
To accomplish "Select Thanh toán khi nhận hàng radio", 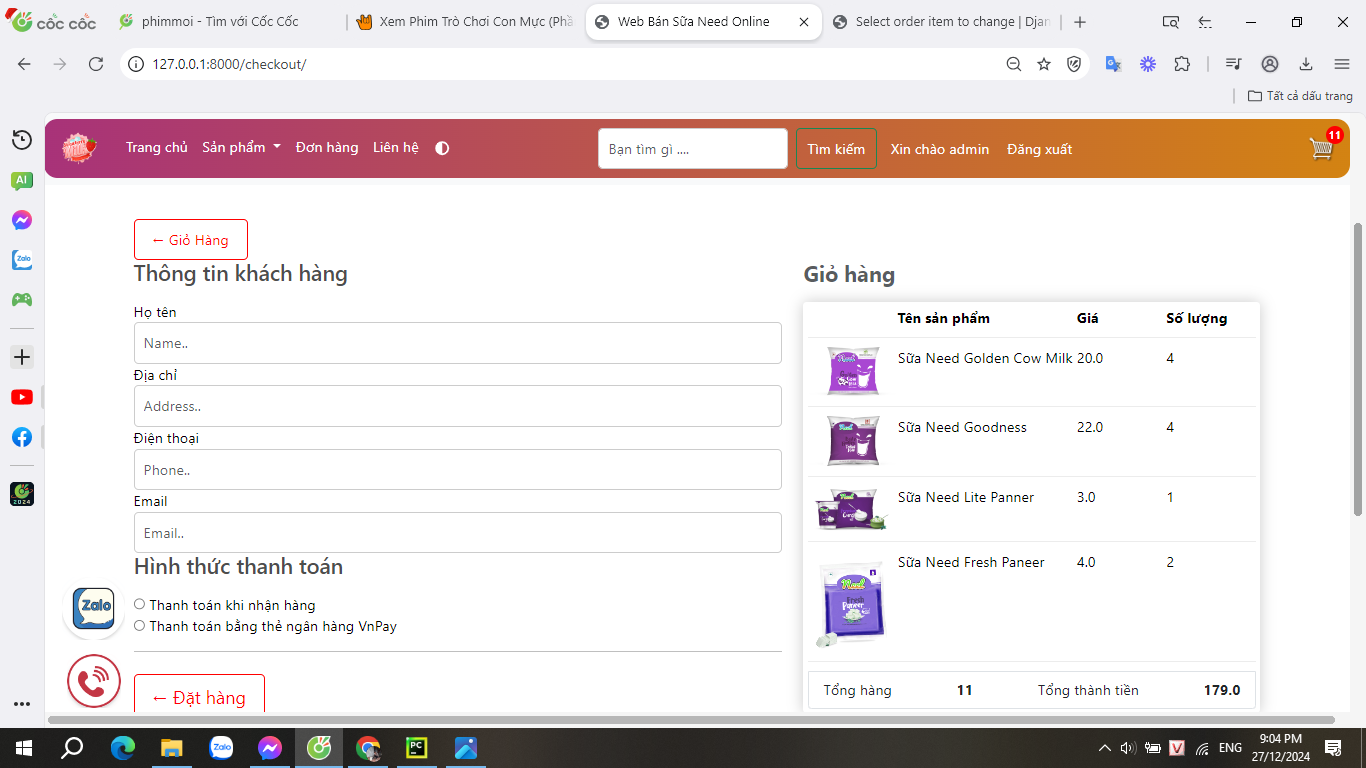I will point(140,604).
